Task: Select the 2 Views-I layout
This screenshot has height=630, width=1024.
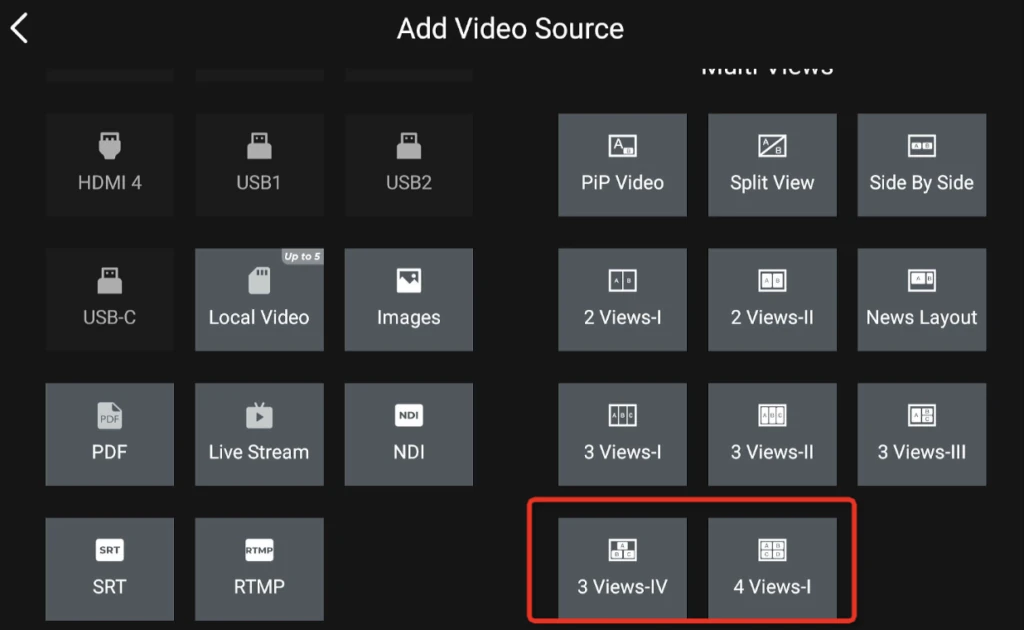Action: click(x=622, y=300)
